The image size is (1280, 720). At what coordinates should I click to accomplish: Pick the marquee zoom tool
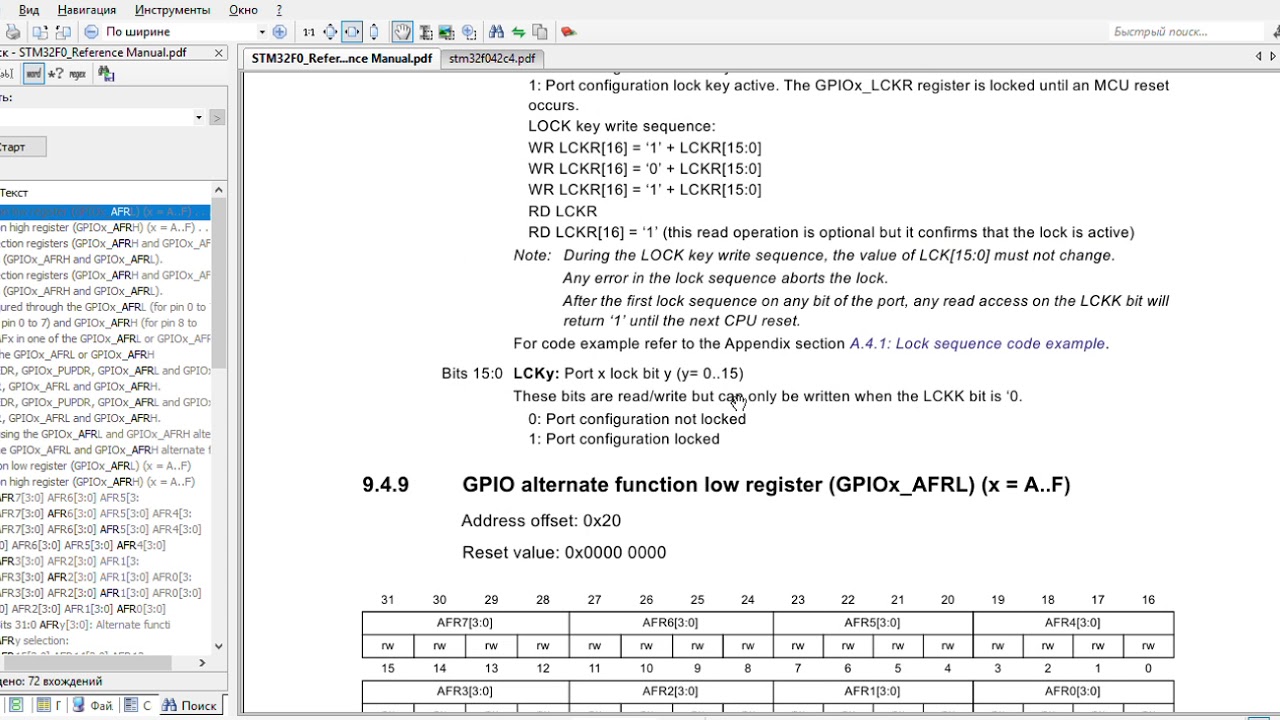pyautogui.click(x=468, y=32)
